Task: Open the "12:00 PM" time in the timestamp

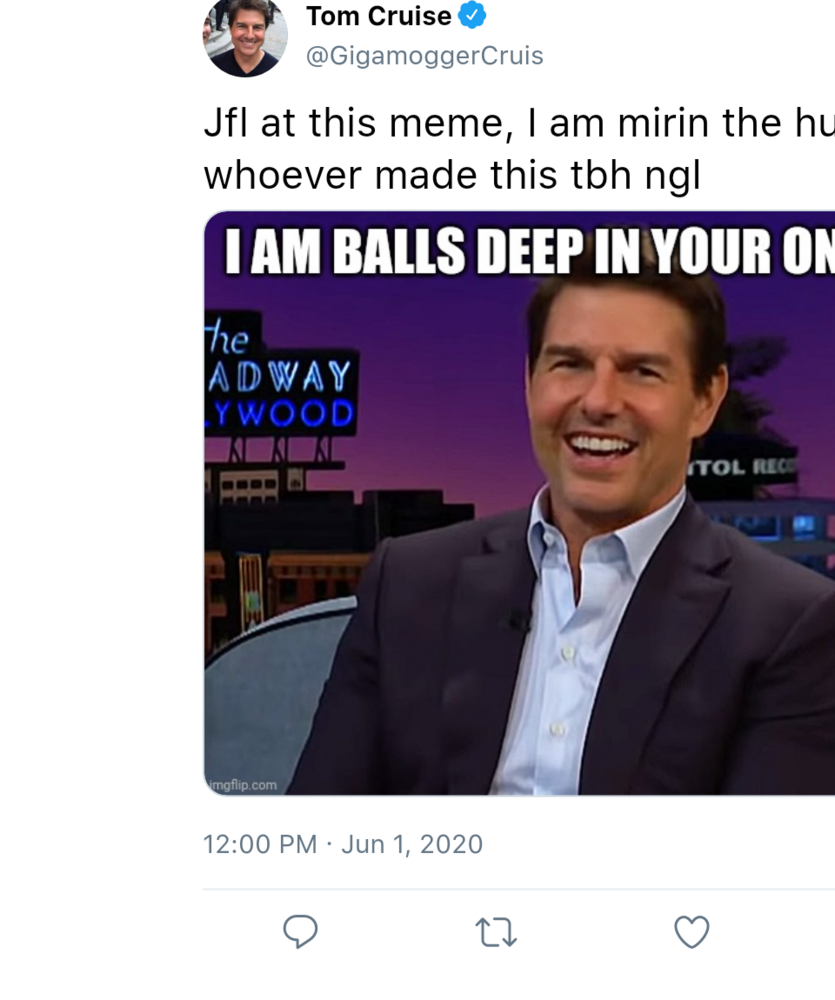Action: coord(259,844)
